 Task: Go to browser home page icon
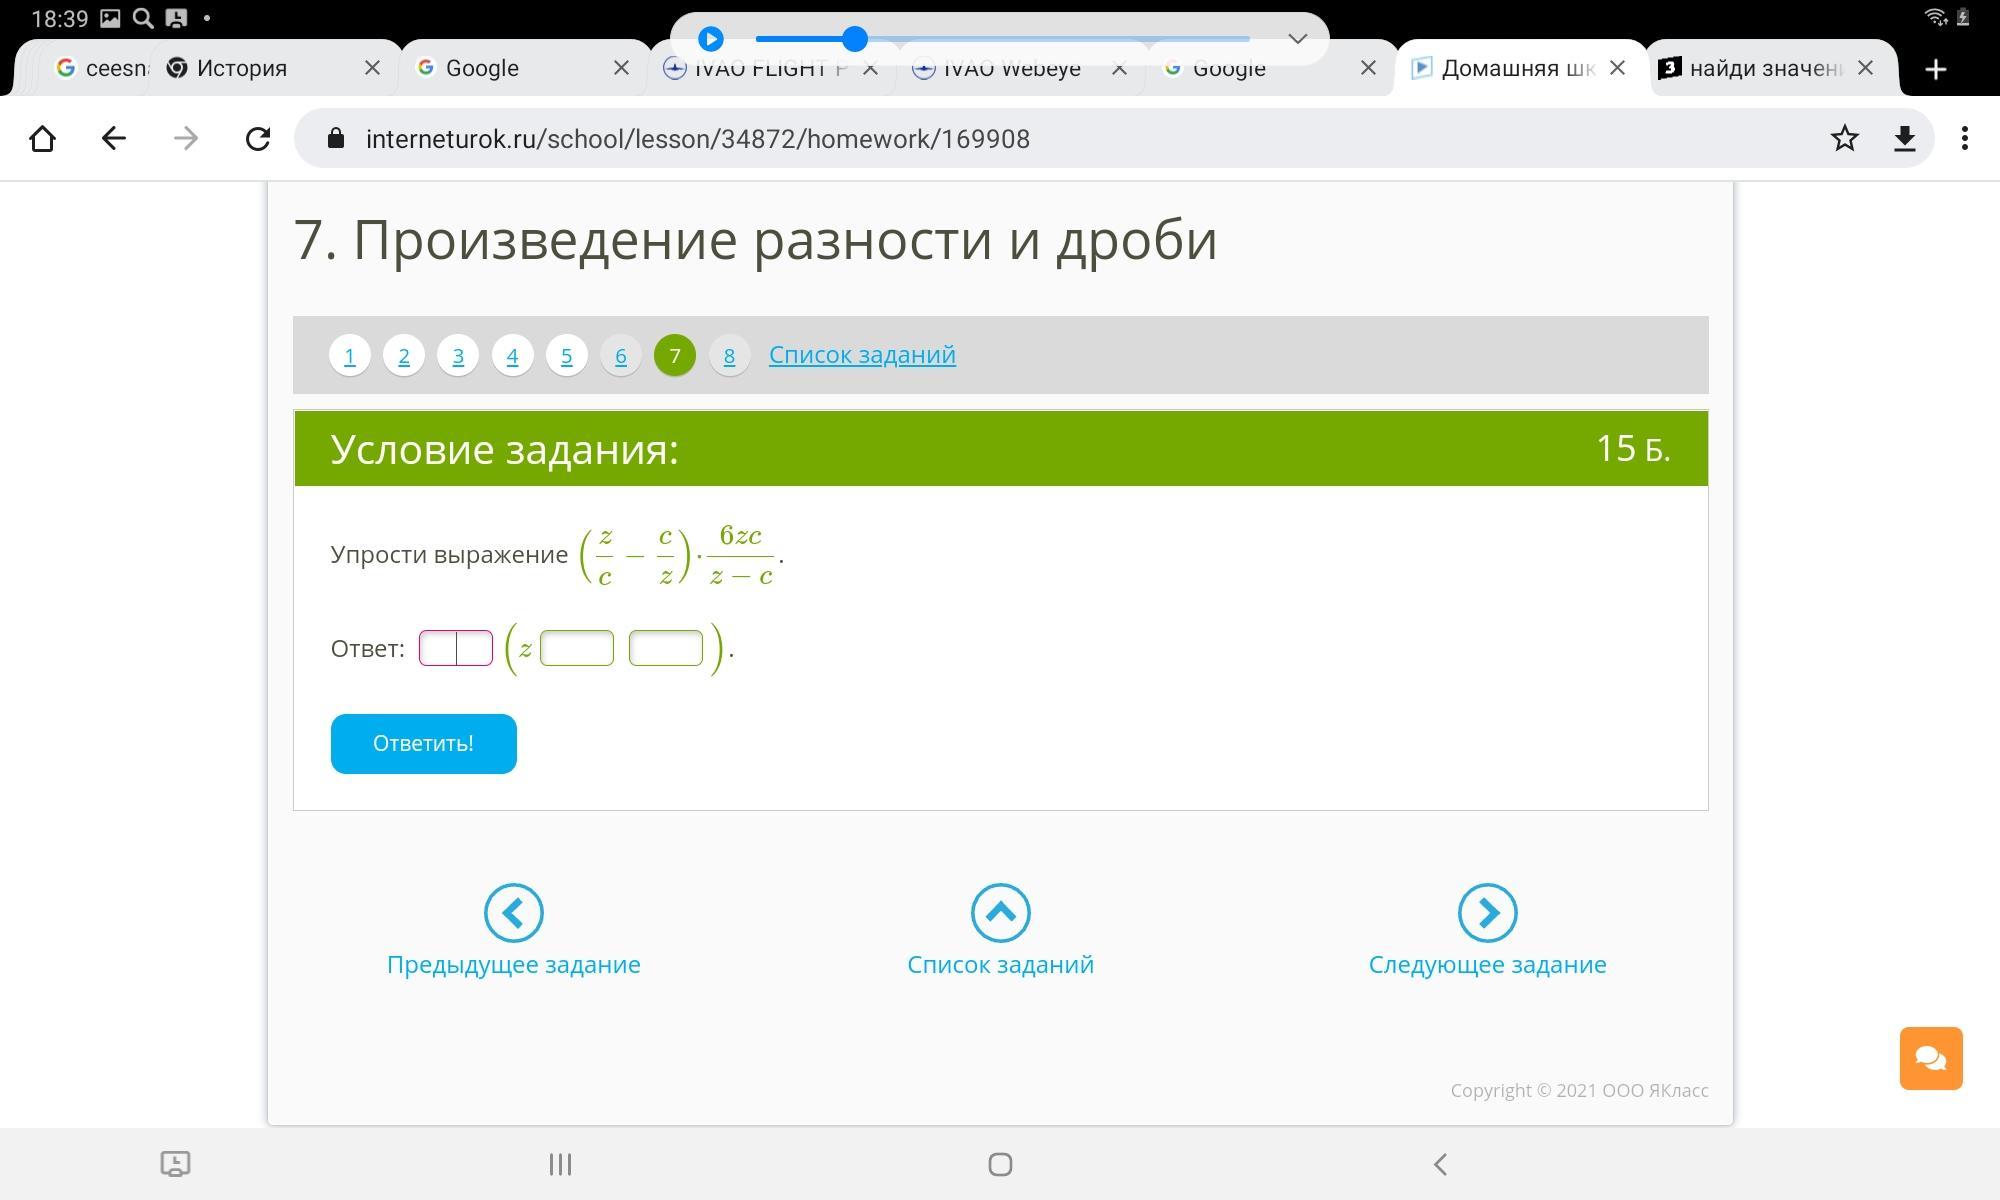(42, 139)
